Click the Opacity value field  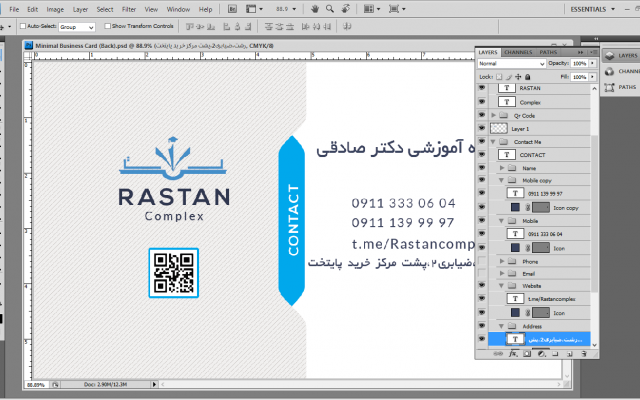point(580,63)
